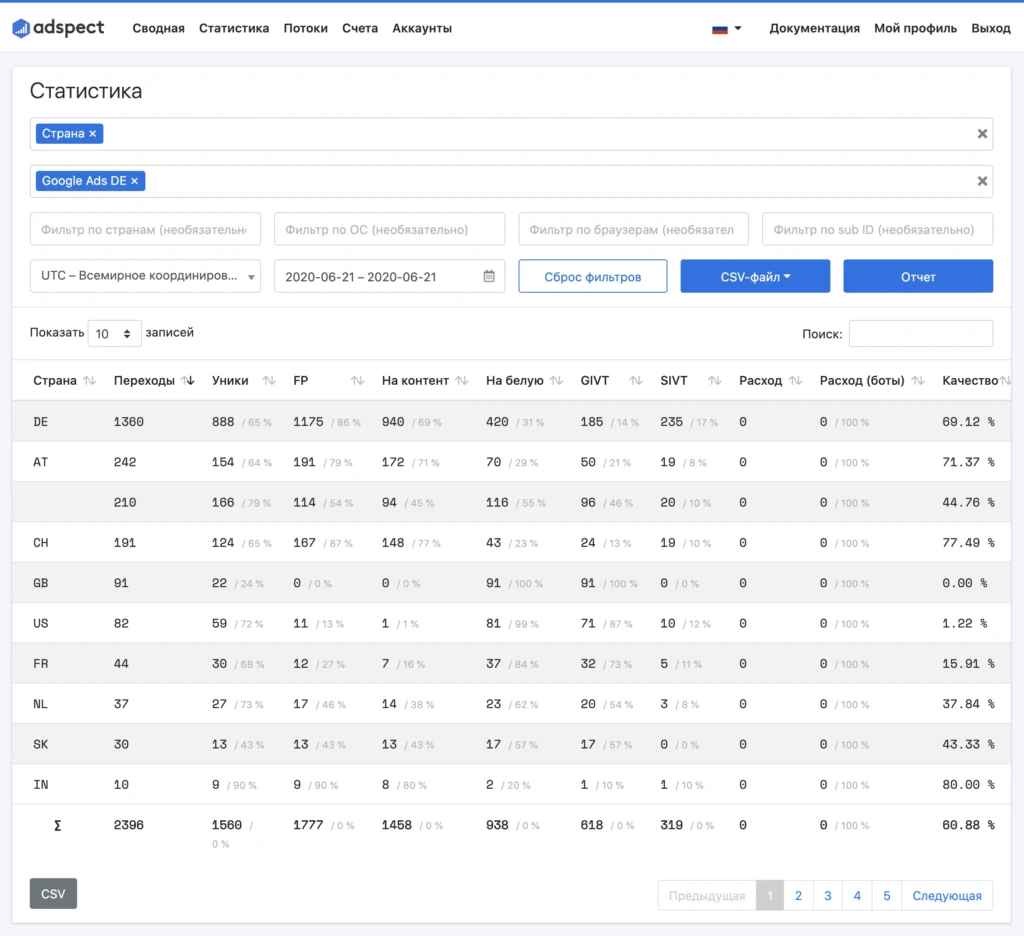Image resolution: width=1024 pixels, height=936 pixels.
Task: Sort by Расход (боты) column arrows
Action: tap(918, 380)
